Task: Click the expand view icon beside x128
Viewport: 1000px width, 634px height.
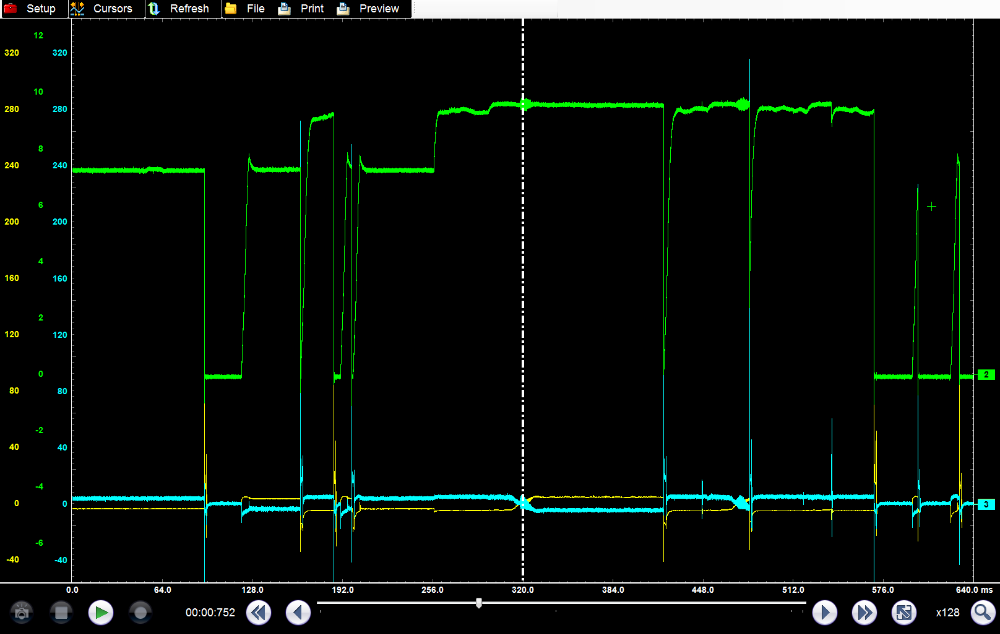Action: point(903,612)
